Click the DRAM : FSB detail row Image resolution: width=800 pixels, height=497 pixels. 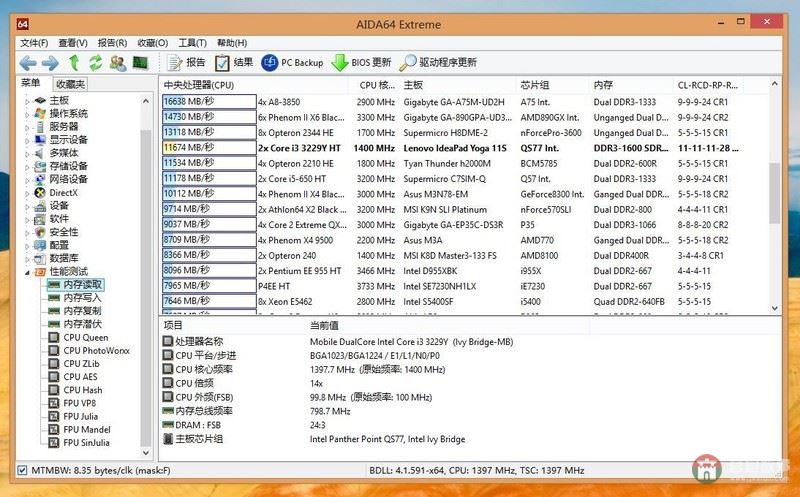469,425
